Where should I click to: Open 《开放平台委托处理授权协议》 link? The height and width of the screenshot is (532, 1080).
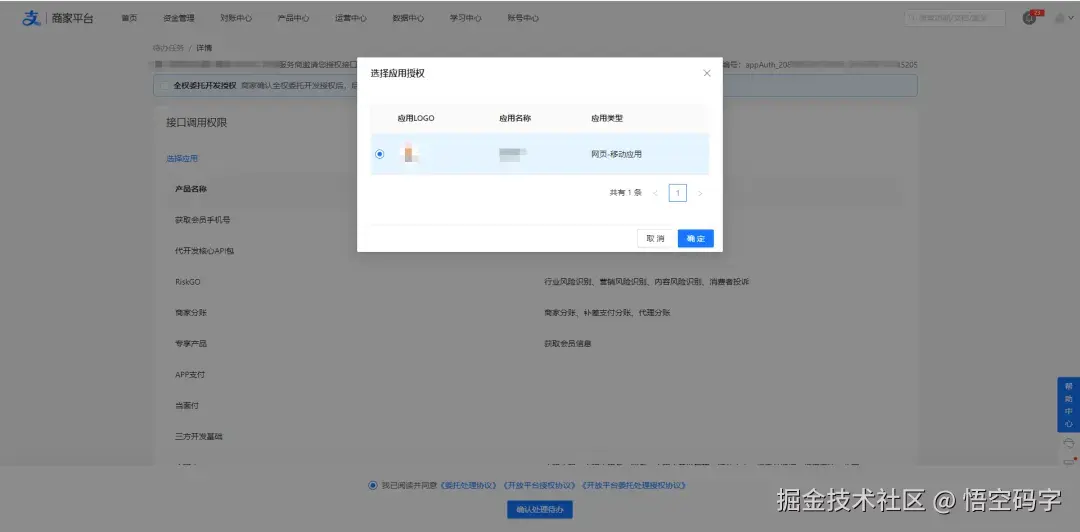634,486
